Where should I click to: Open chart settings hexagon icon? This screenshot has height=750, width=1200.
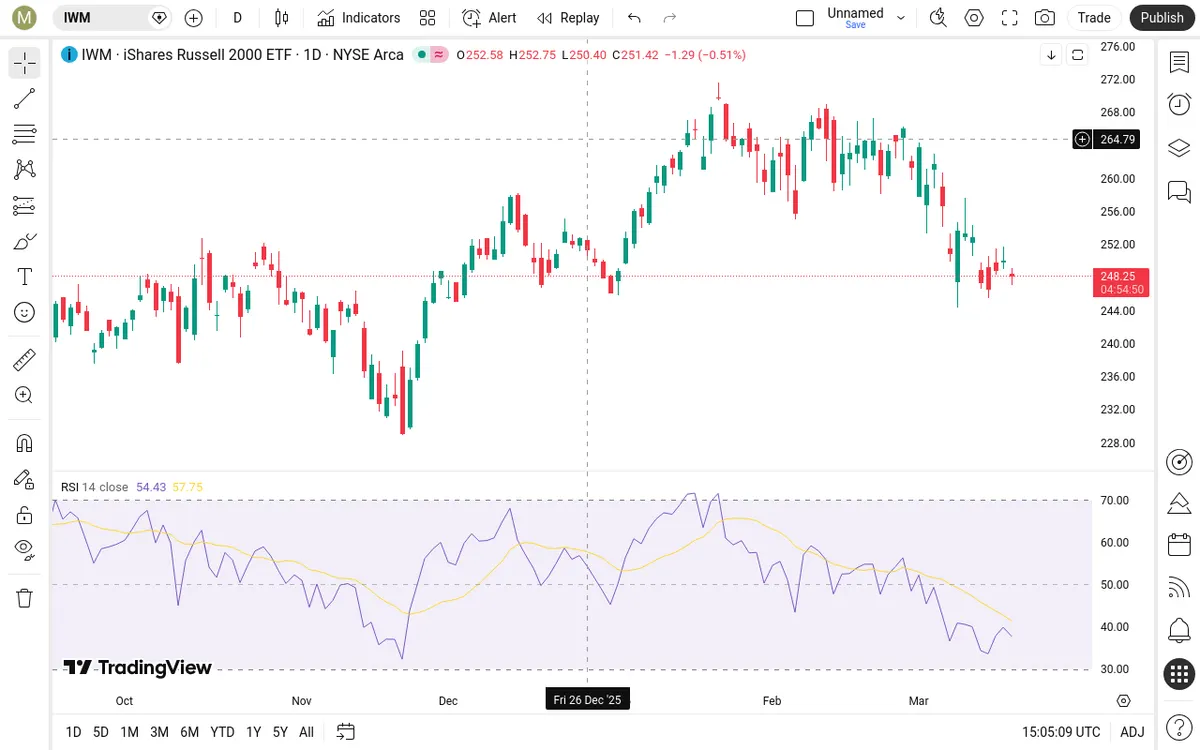pos(974,18)
